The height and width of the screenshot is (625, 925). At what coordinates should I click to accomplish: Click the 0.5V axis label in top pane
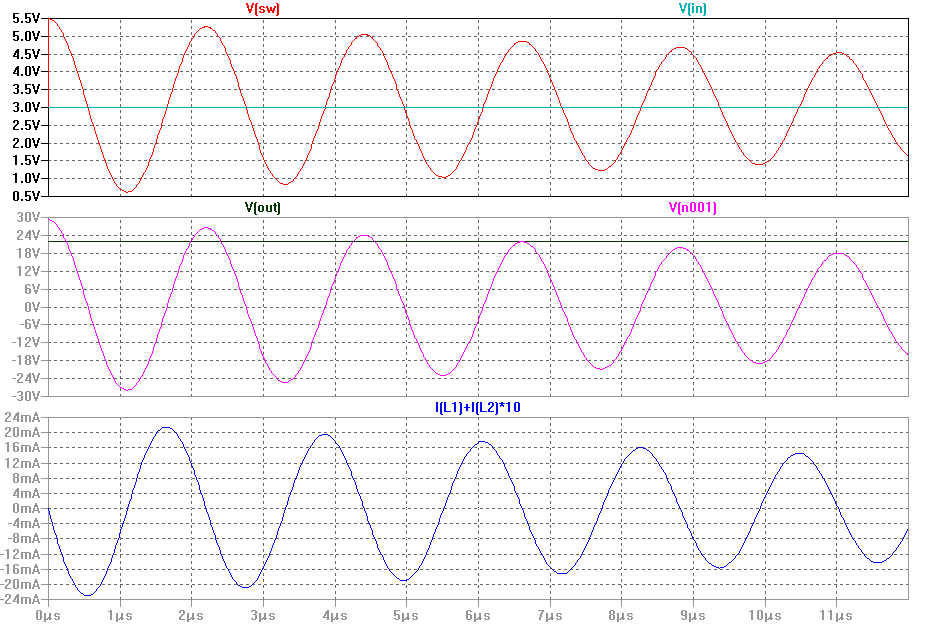tap(26, 196)
